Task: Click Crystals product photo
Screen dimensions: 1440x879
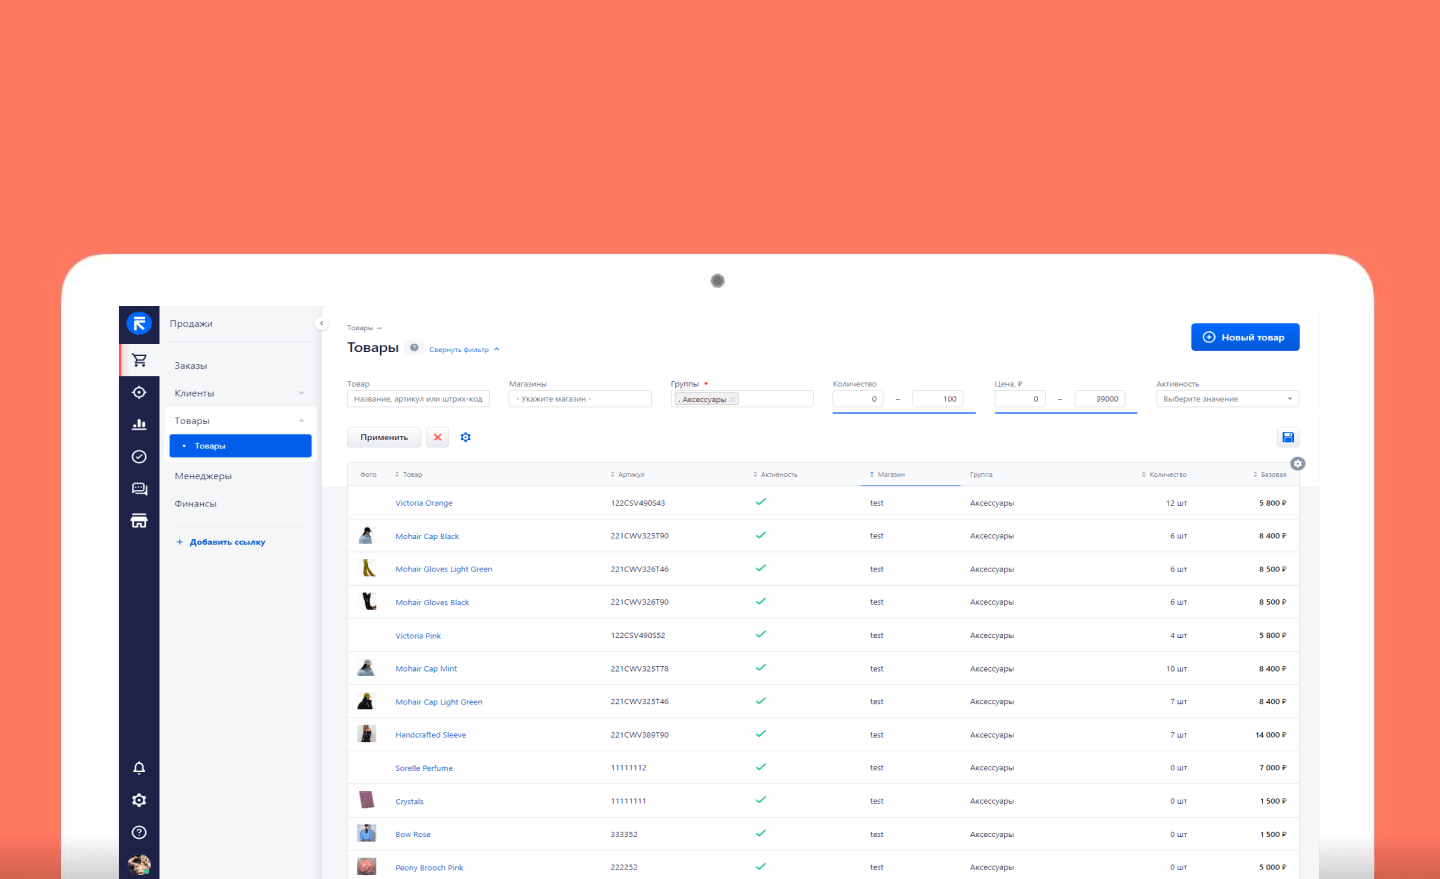Action: [x=367, y=800]
